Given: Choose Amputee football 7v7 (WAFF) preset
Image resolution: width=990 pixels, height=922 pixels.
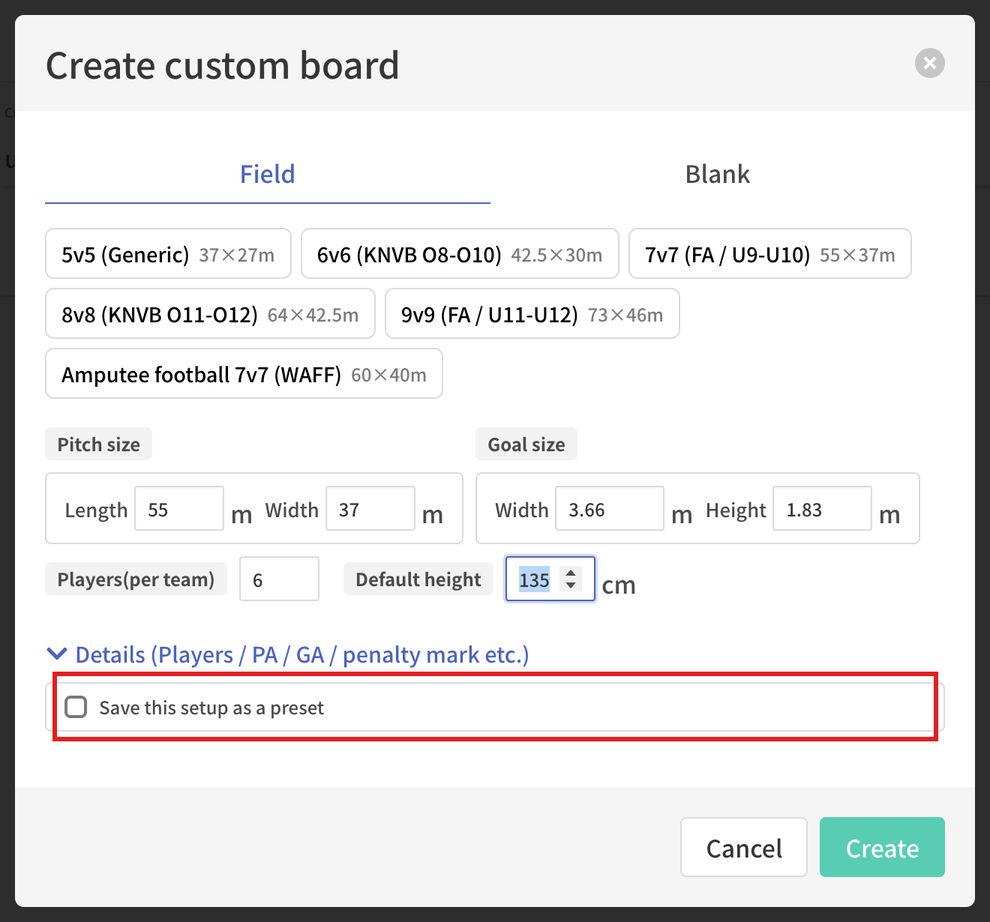Looking at the screenshot, I should pos(244,374).
